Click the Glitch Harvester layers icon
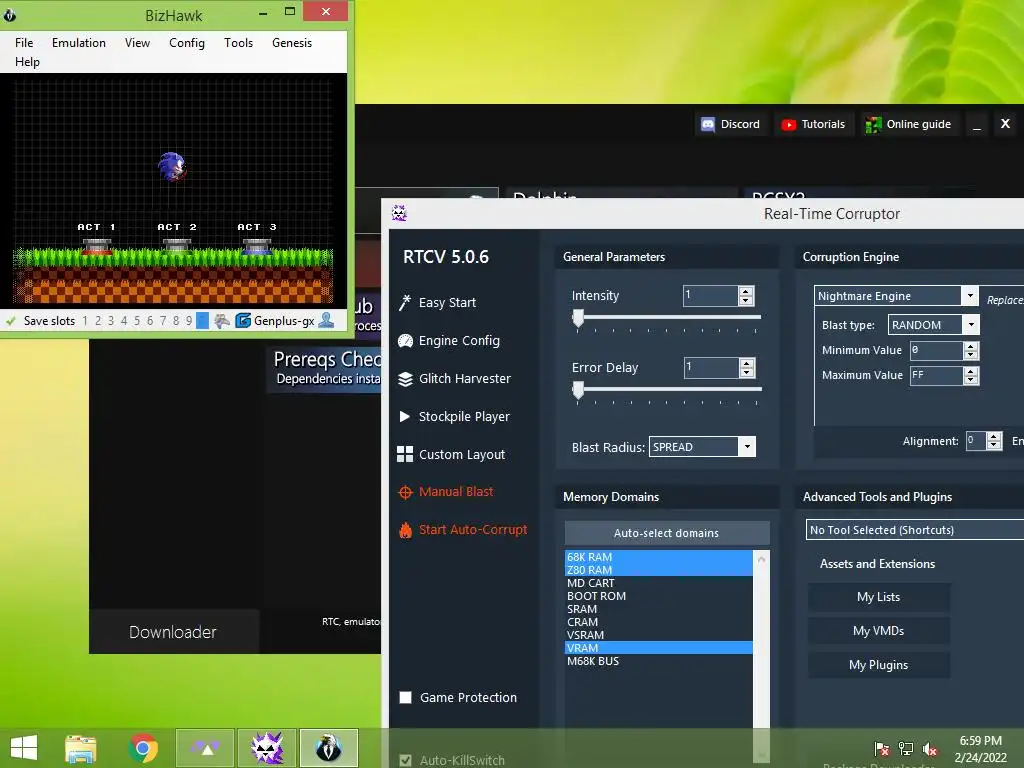This screenshot has height=768, width=1024. (405, 379)
